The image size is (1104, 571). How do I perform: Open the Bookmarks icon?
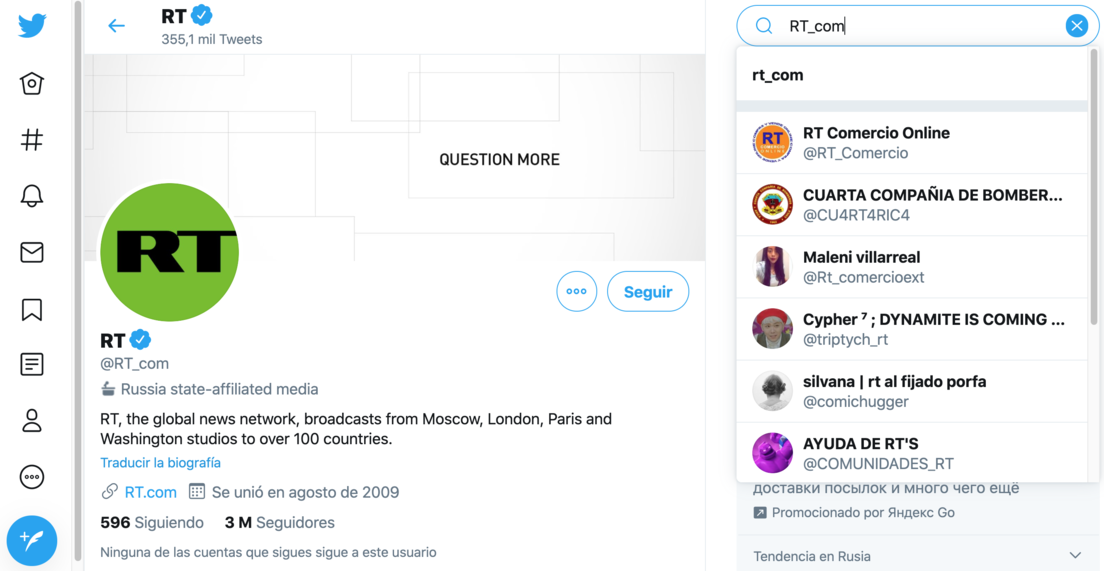click(32, 310)
